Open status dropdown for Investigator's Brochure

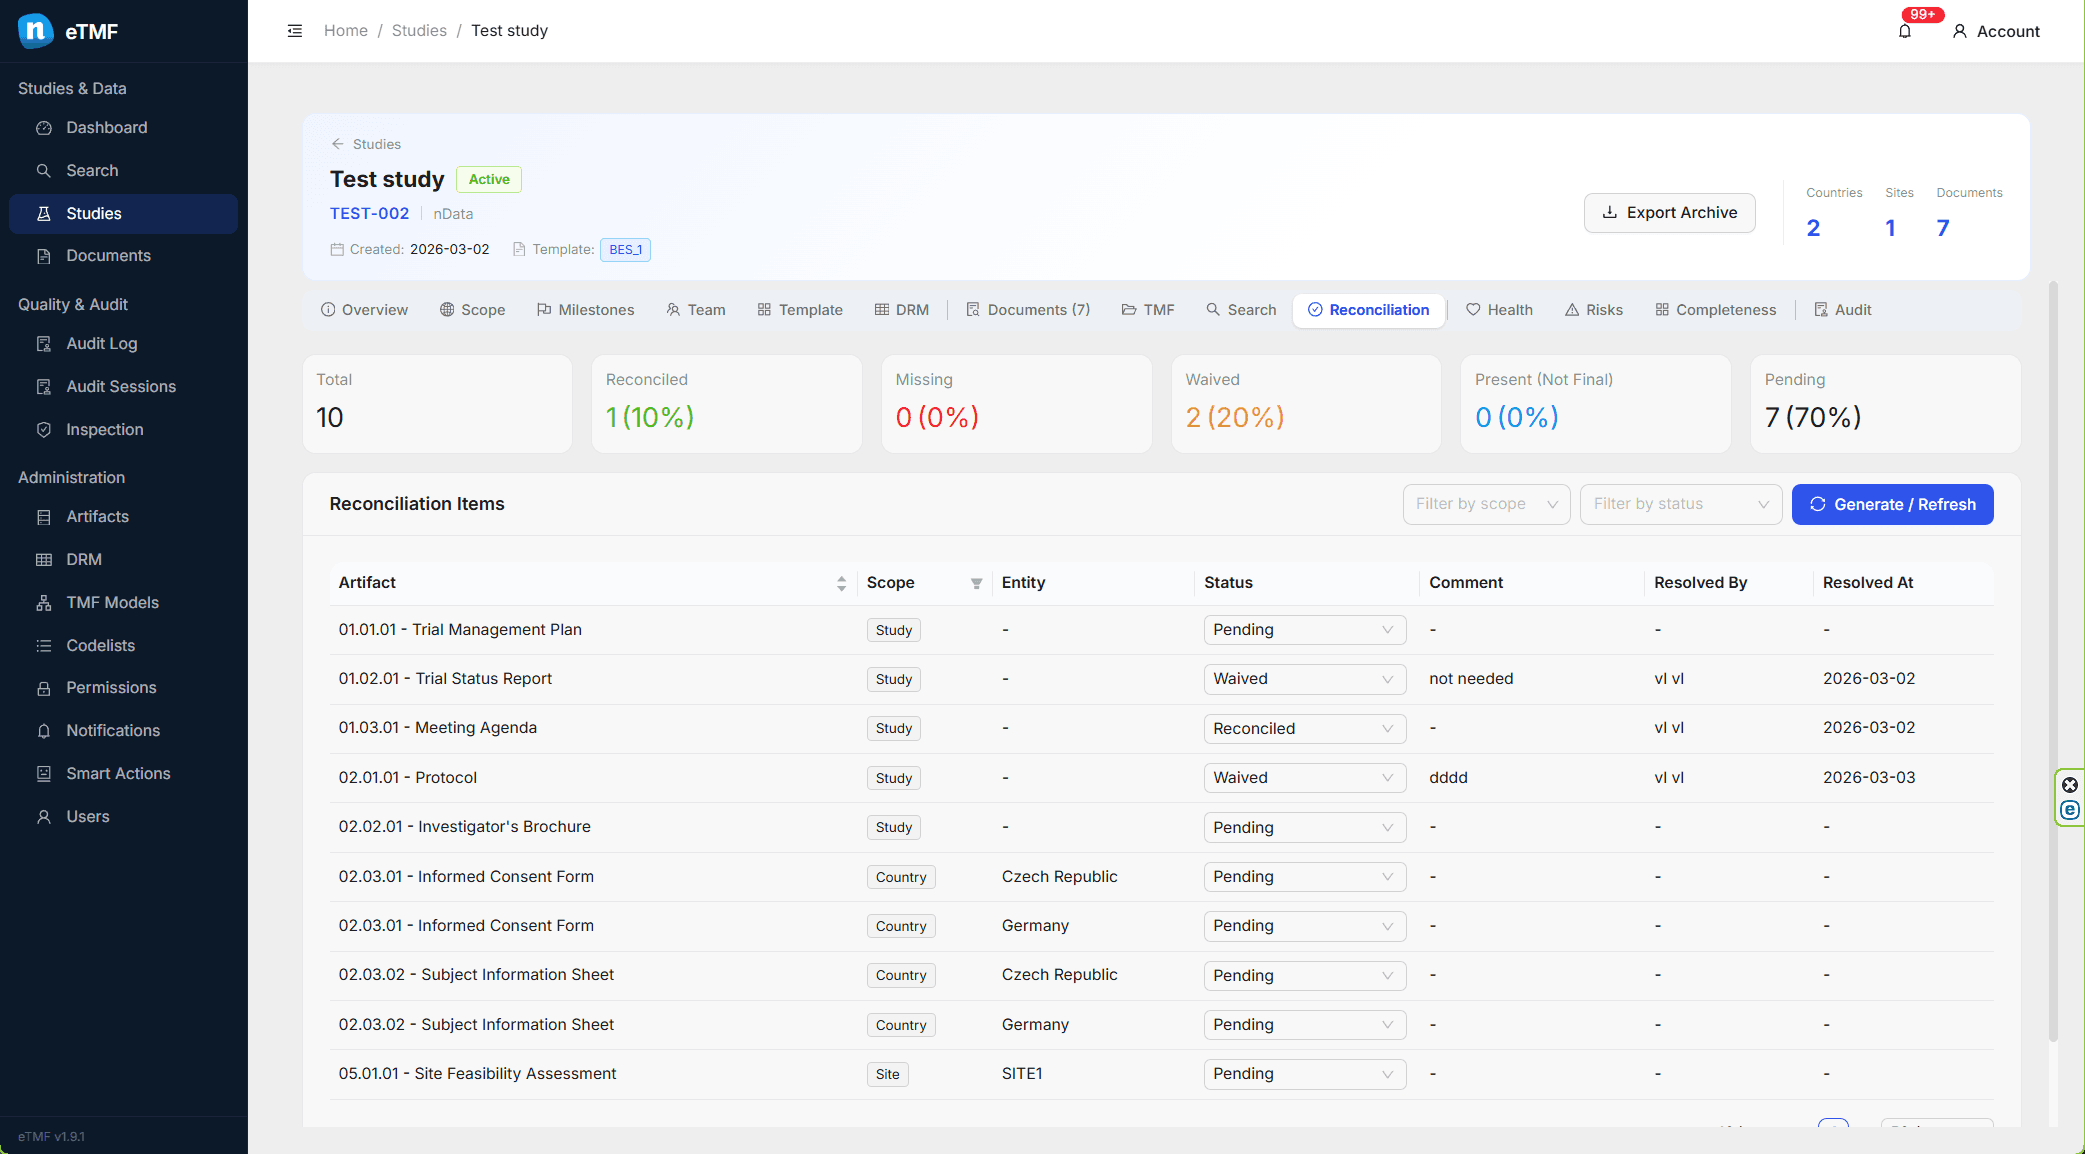coord(1304,828)
